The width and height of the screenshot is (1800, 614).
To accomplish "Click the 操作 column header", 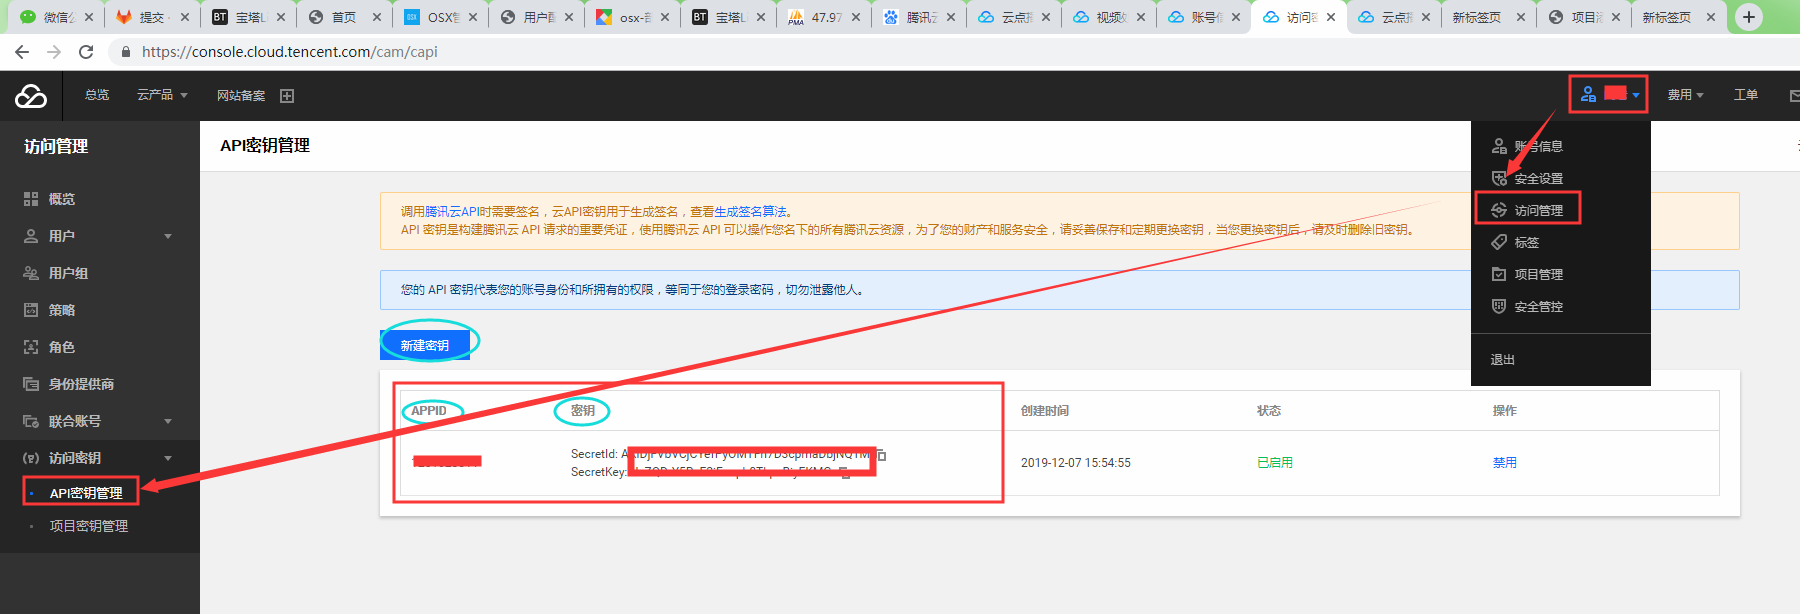I will 1504,411.
